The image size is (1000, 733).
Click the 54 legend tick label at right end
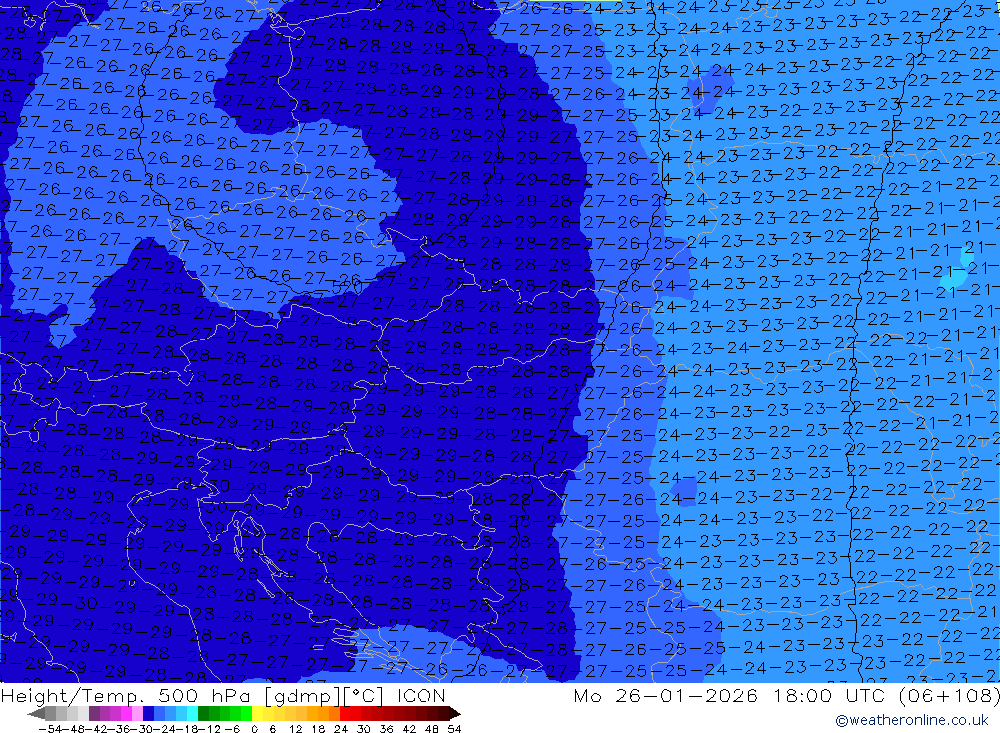pos(454,729)
